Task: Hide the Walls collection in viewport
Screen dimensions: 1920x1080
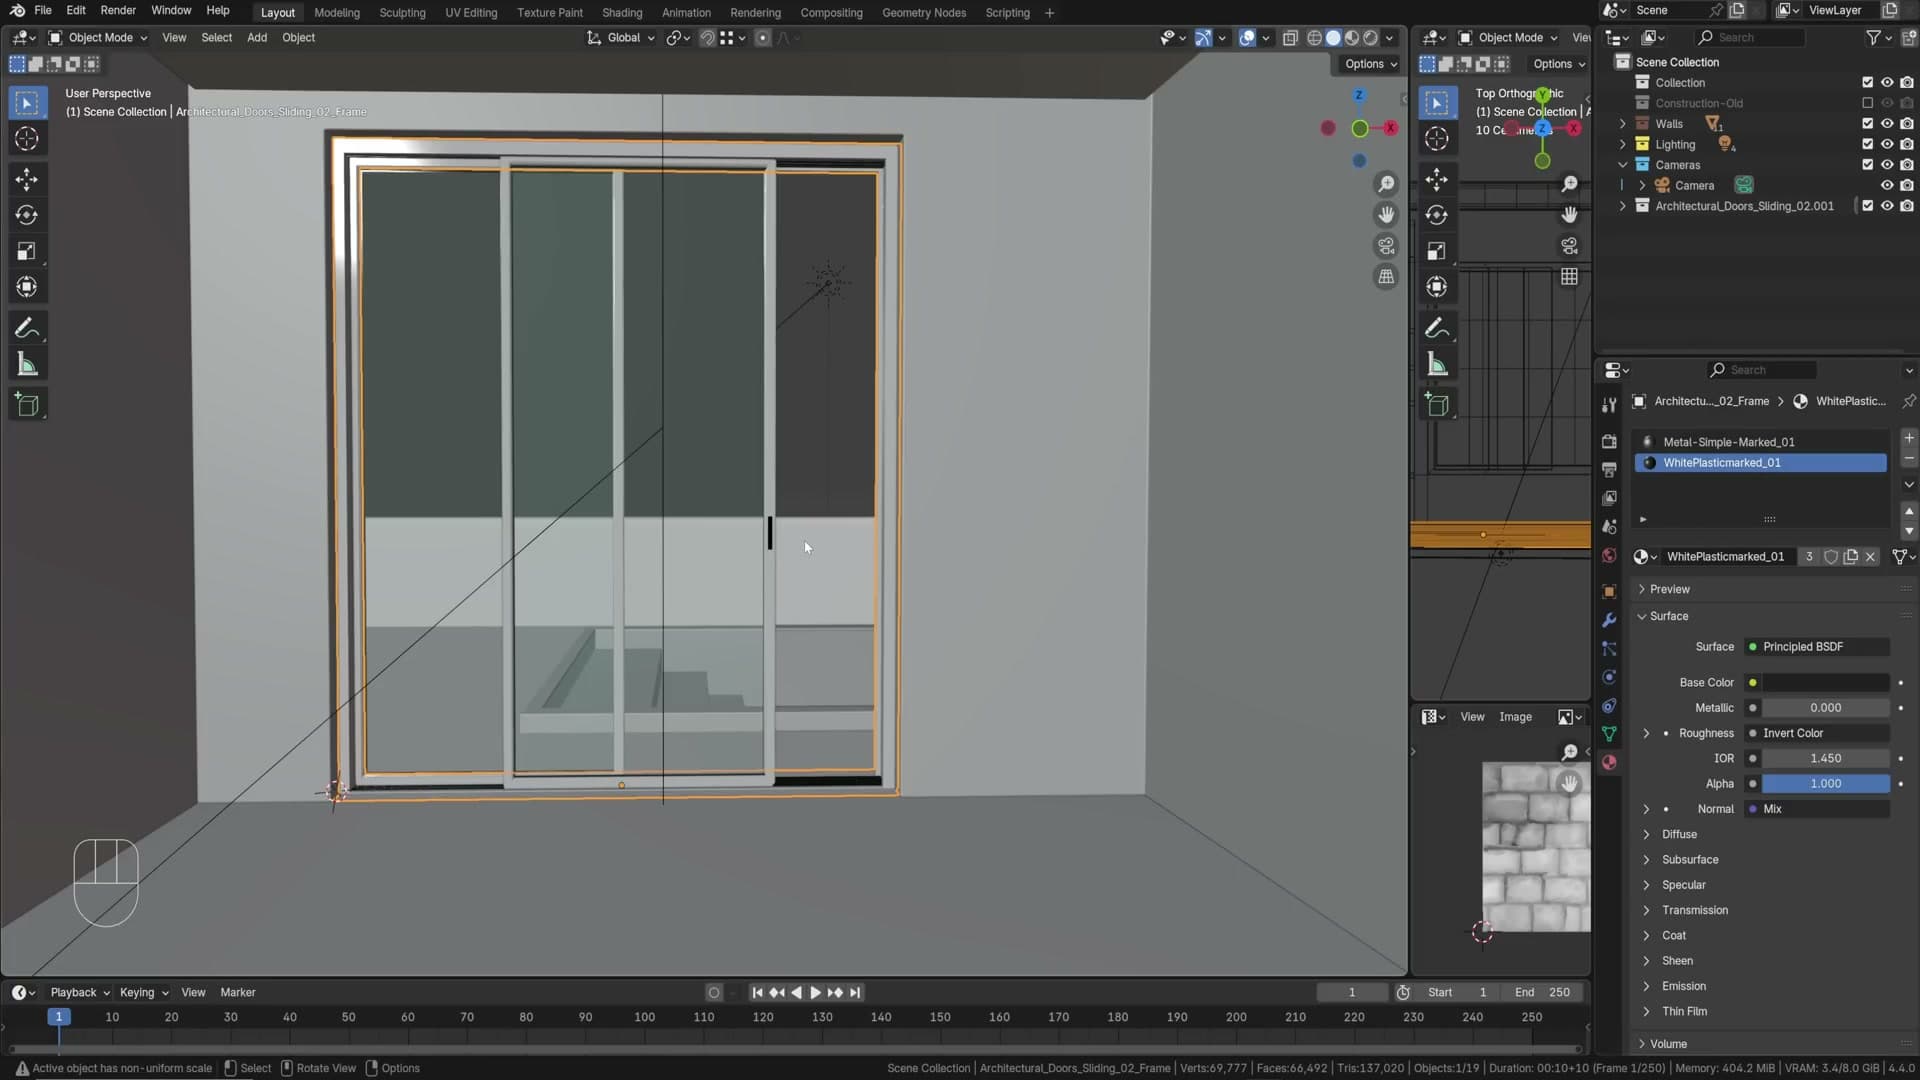Action: [x=1887, y=124]
